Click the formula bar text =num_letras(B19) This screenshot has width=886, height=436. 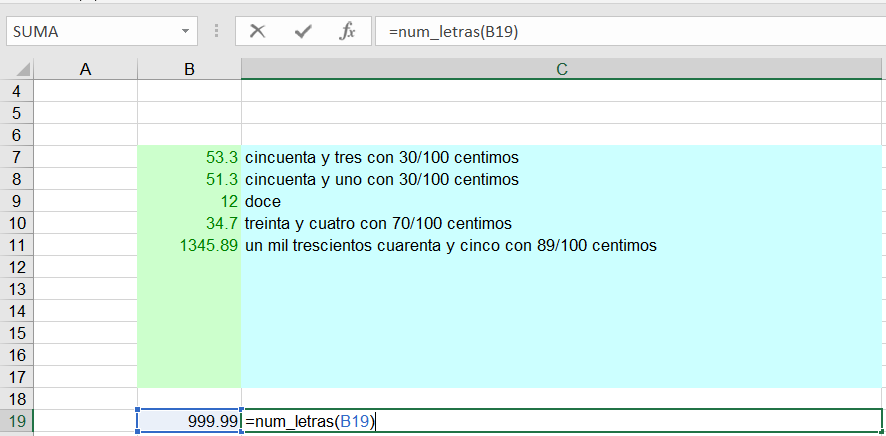pos(458,31)
